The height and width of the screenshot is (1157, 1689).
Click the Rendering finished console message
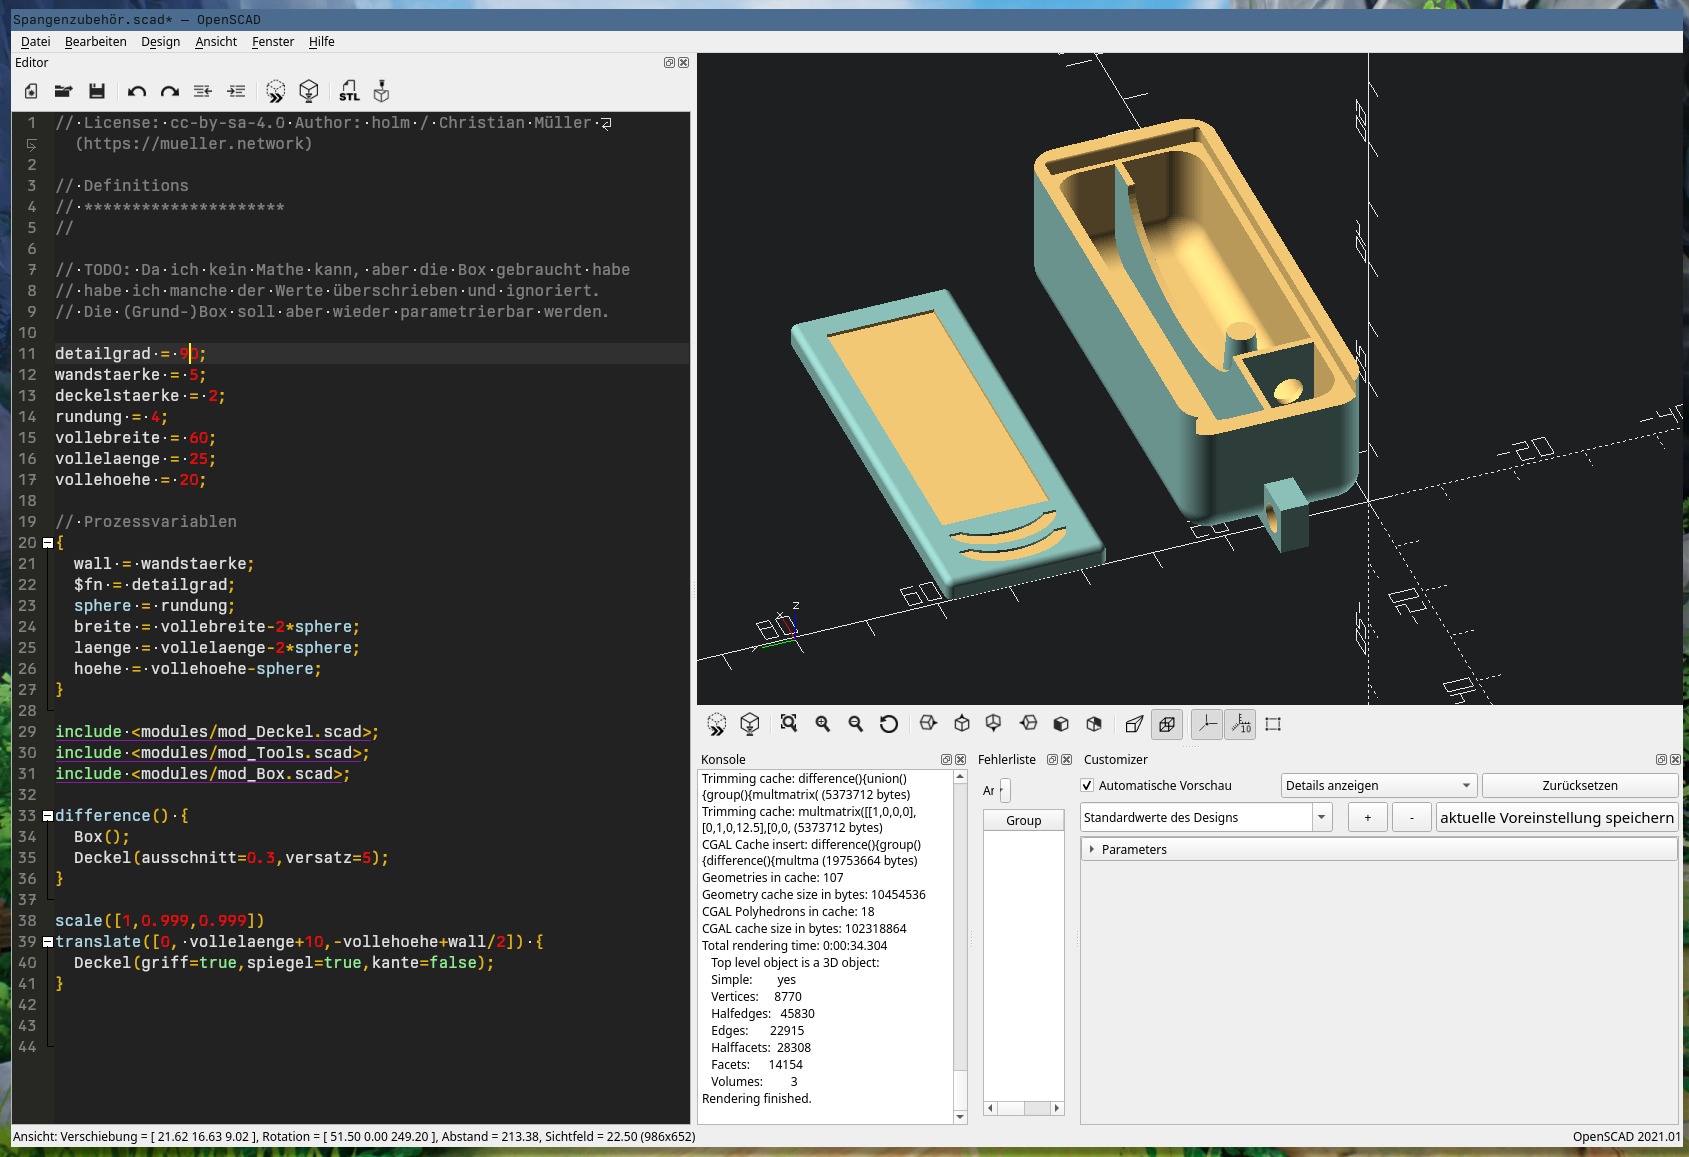[757, 1099]
